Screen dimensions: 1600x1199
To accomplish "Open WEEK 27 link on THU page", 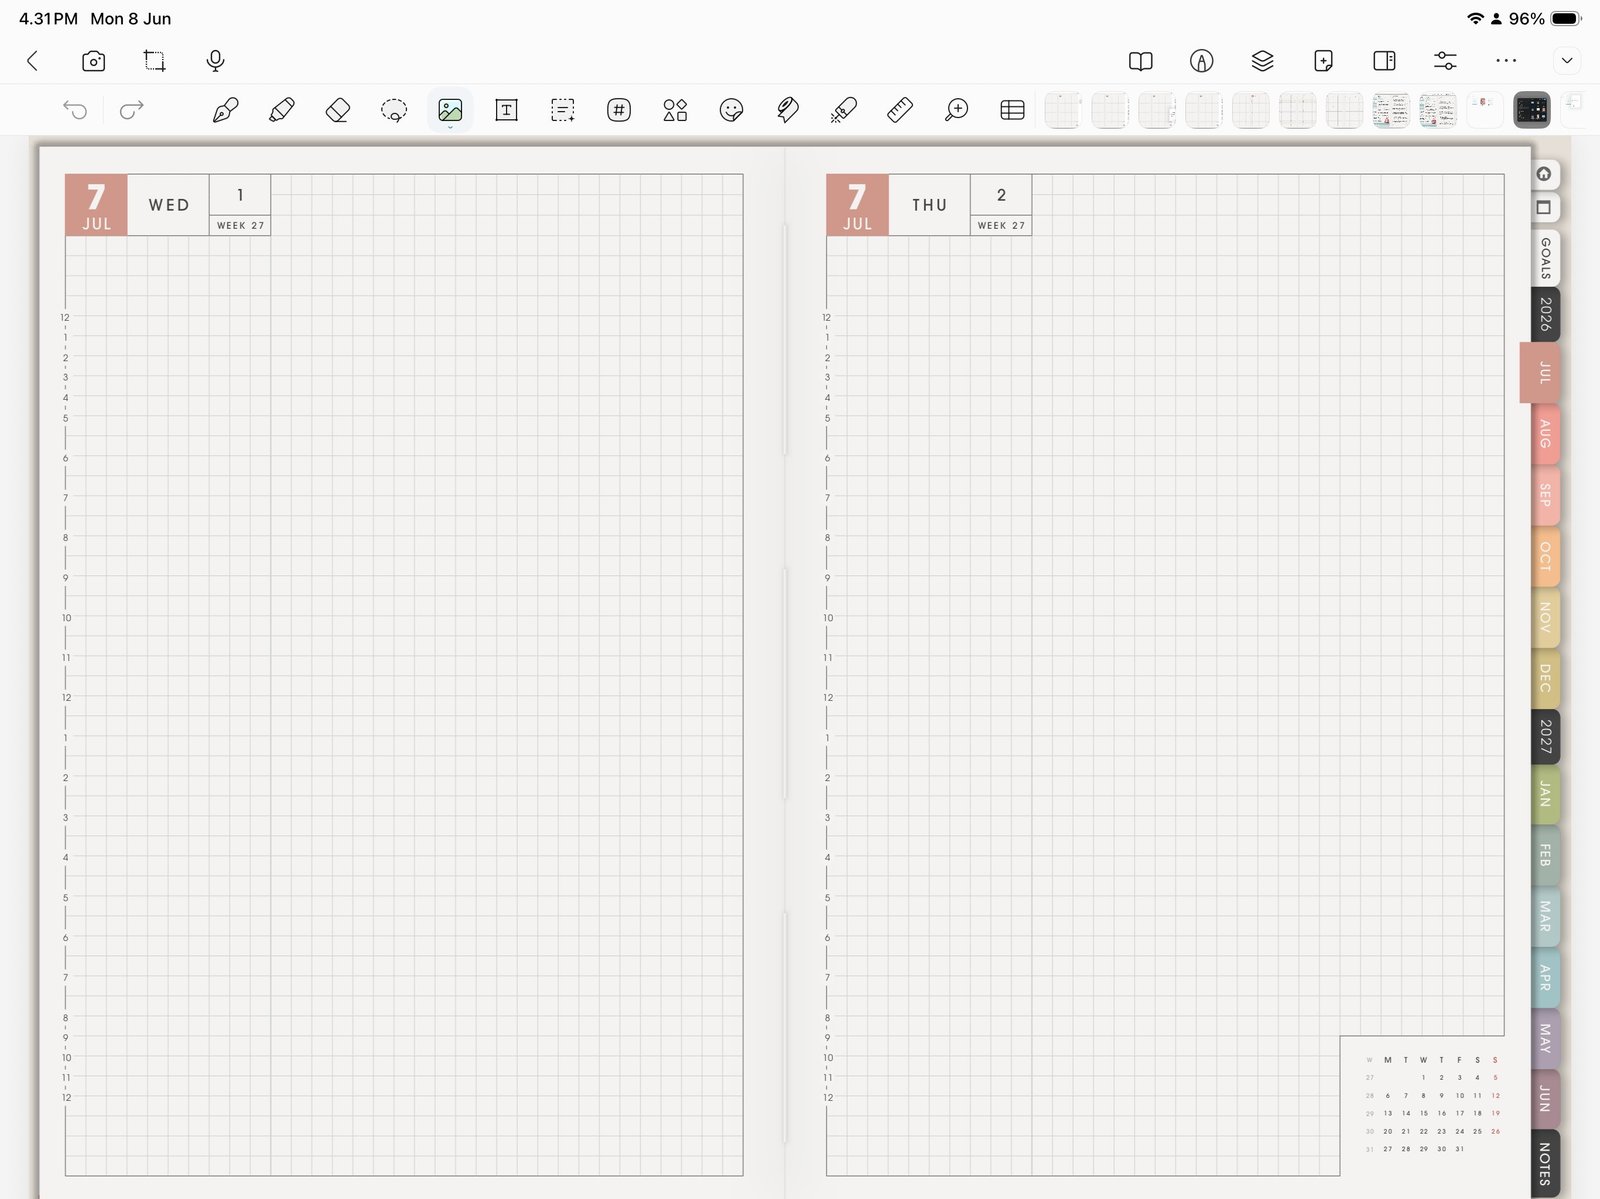I will point(1001,226).
